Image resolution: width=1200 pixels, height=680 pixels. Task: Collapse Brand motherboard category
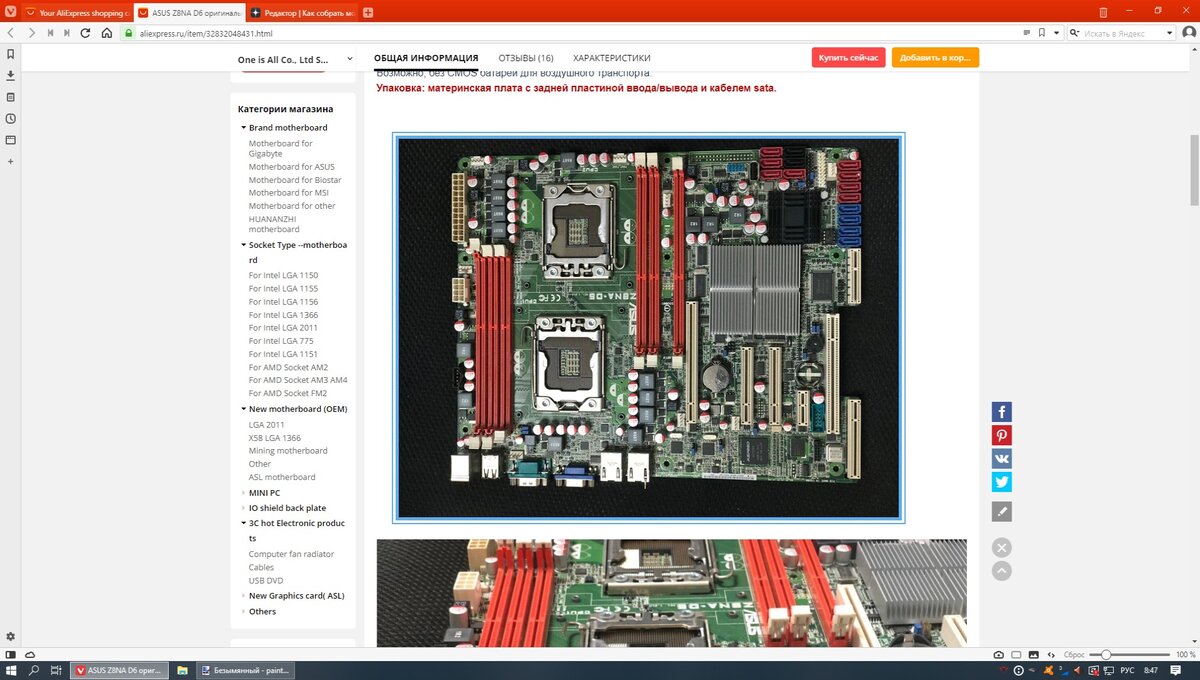click(243, 128)
